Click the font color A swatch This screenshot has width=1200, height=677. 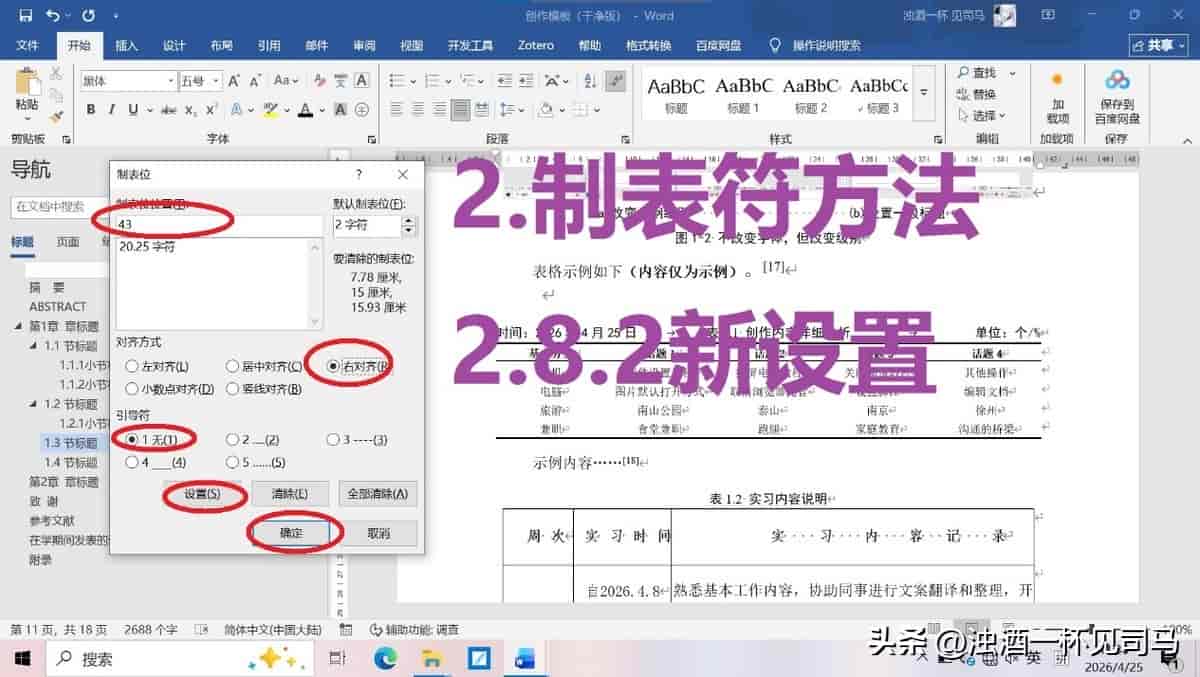(x=306, y=110)
